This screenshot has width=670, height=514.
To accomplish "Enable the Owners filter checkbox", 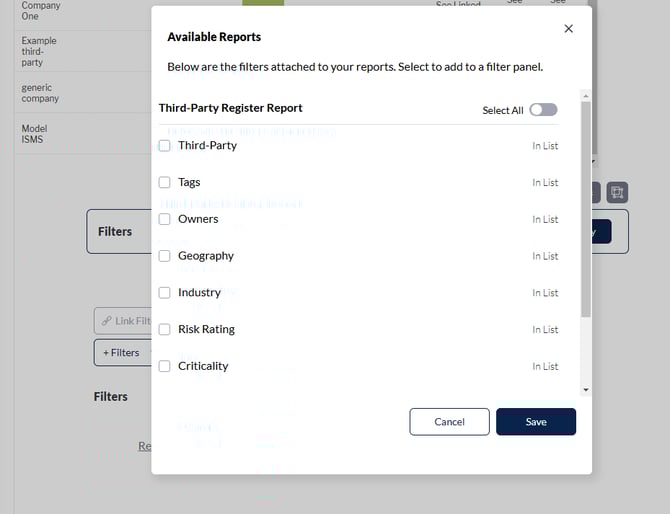I will point(165,219).
